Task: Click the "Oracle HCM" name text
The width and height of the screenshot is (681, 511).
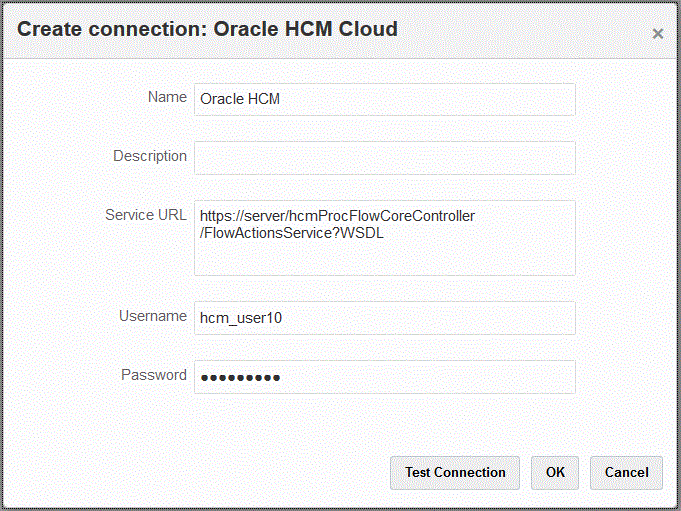Action: pos(241,99)
